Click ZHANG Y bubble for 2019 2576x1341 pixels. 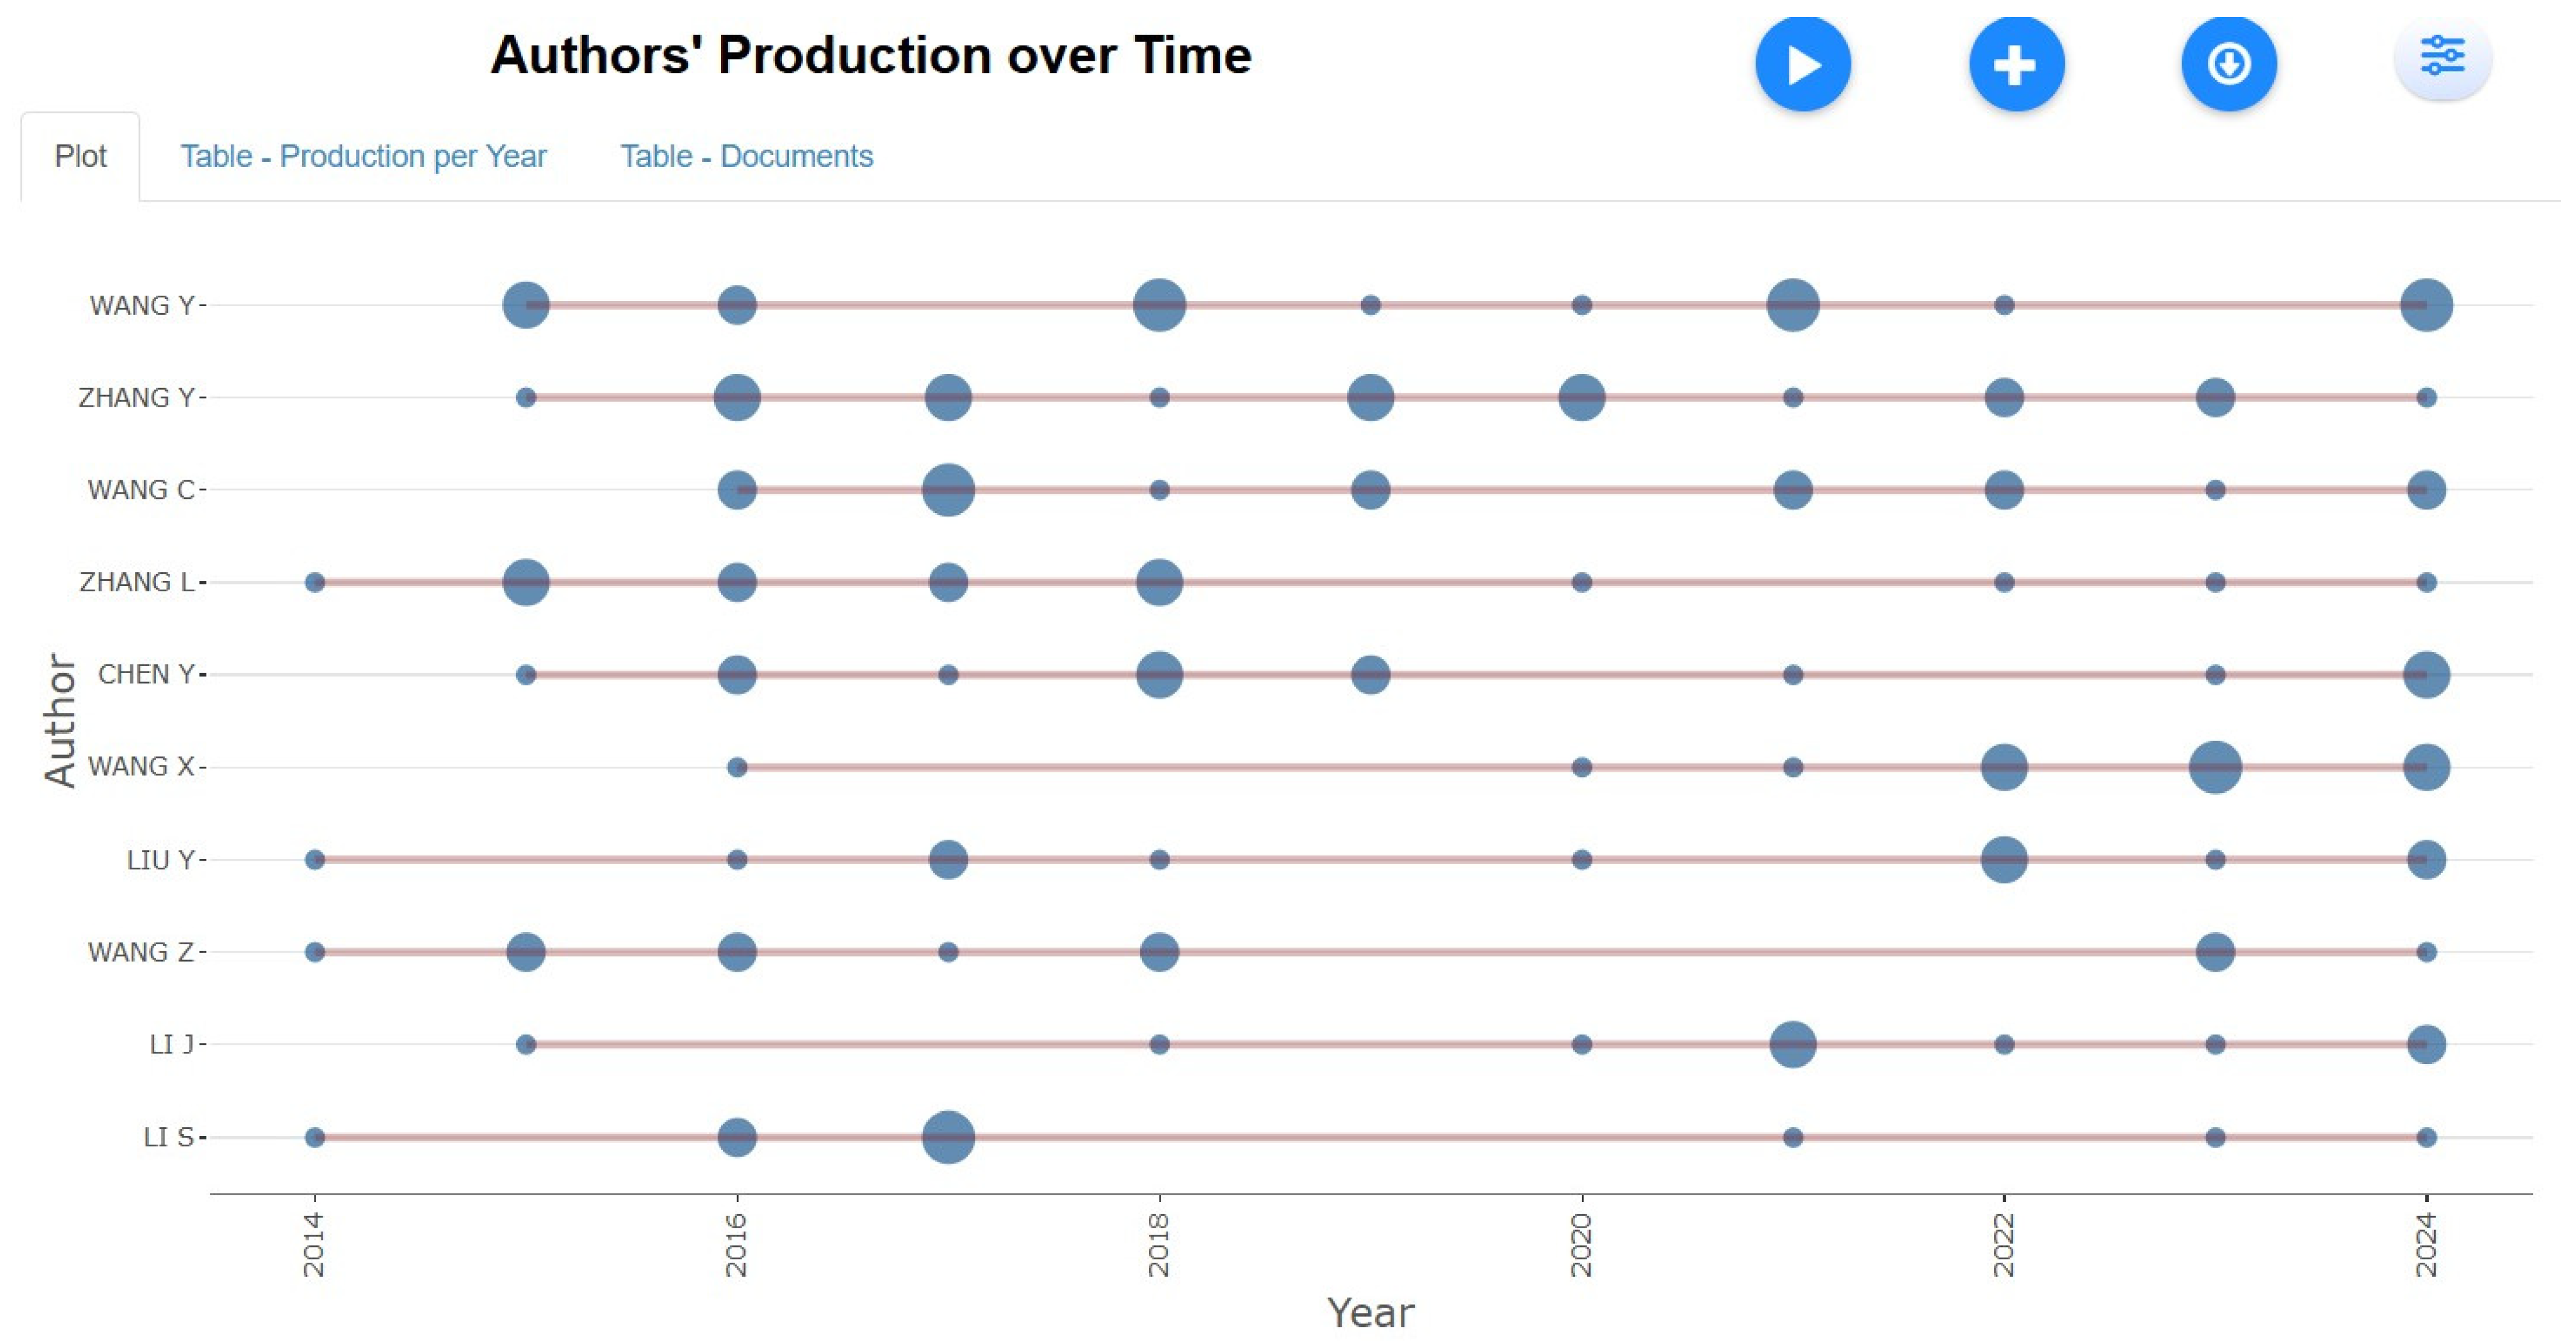[x=1370, y=397]
